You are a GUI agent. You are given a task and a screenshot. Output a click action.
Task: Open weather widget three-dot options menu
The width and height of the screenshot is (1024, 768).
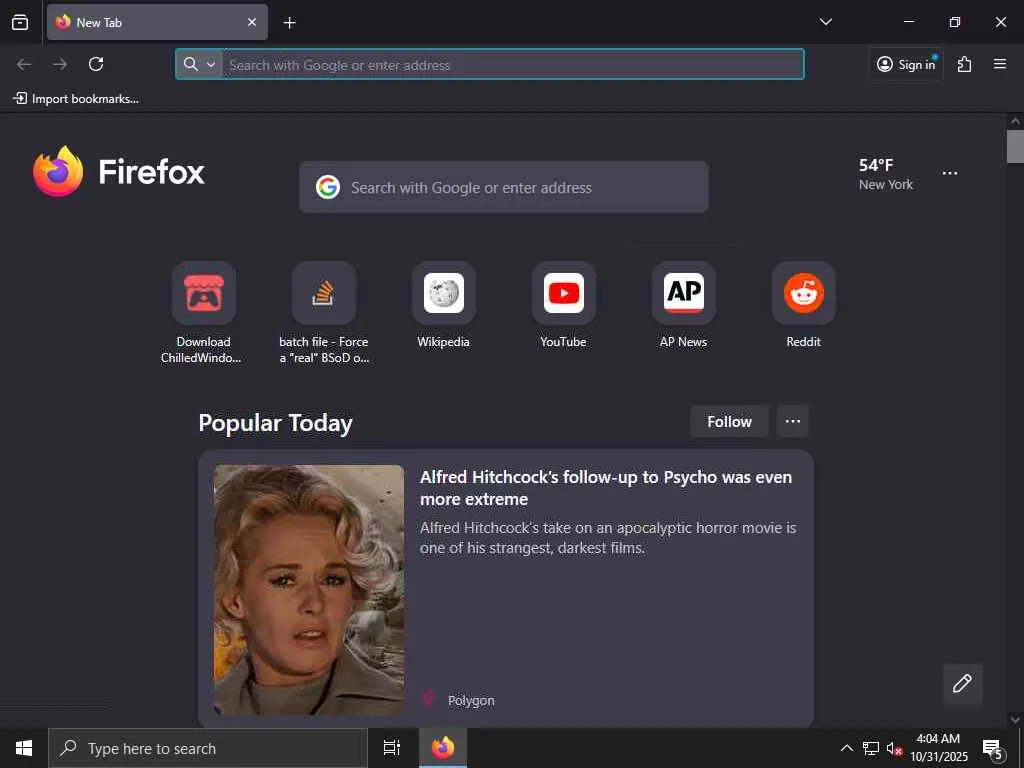click(950, 174)
